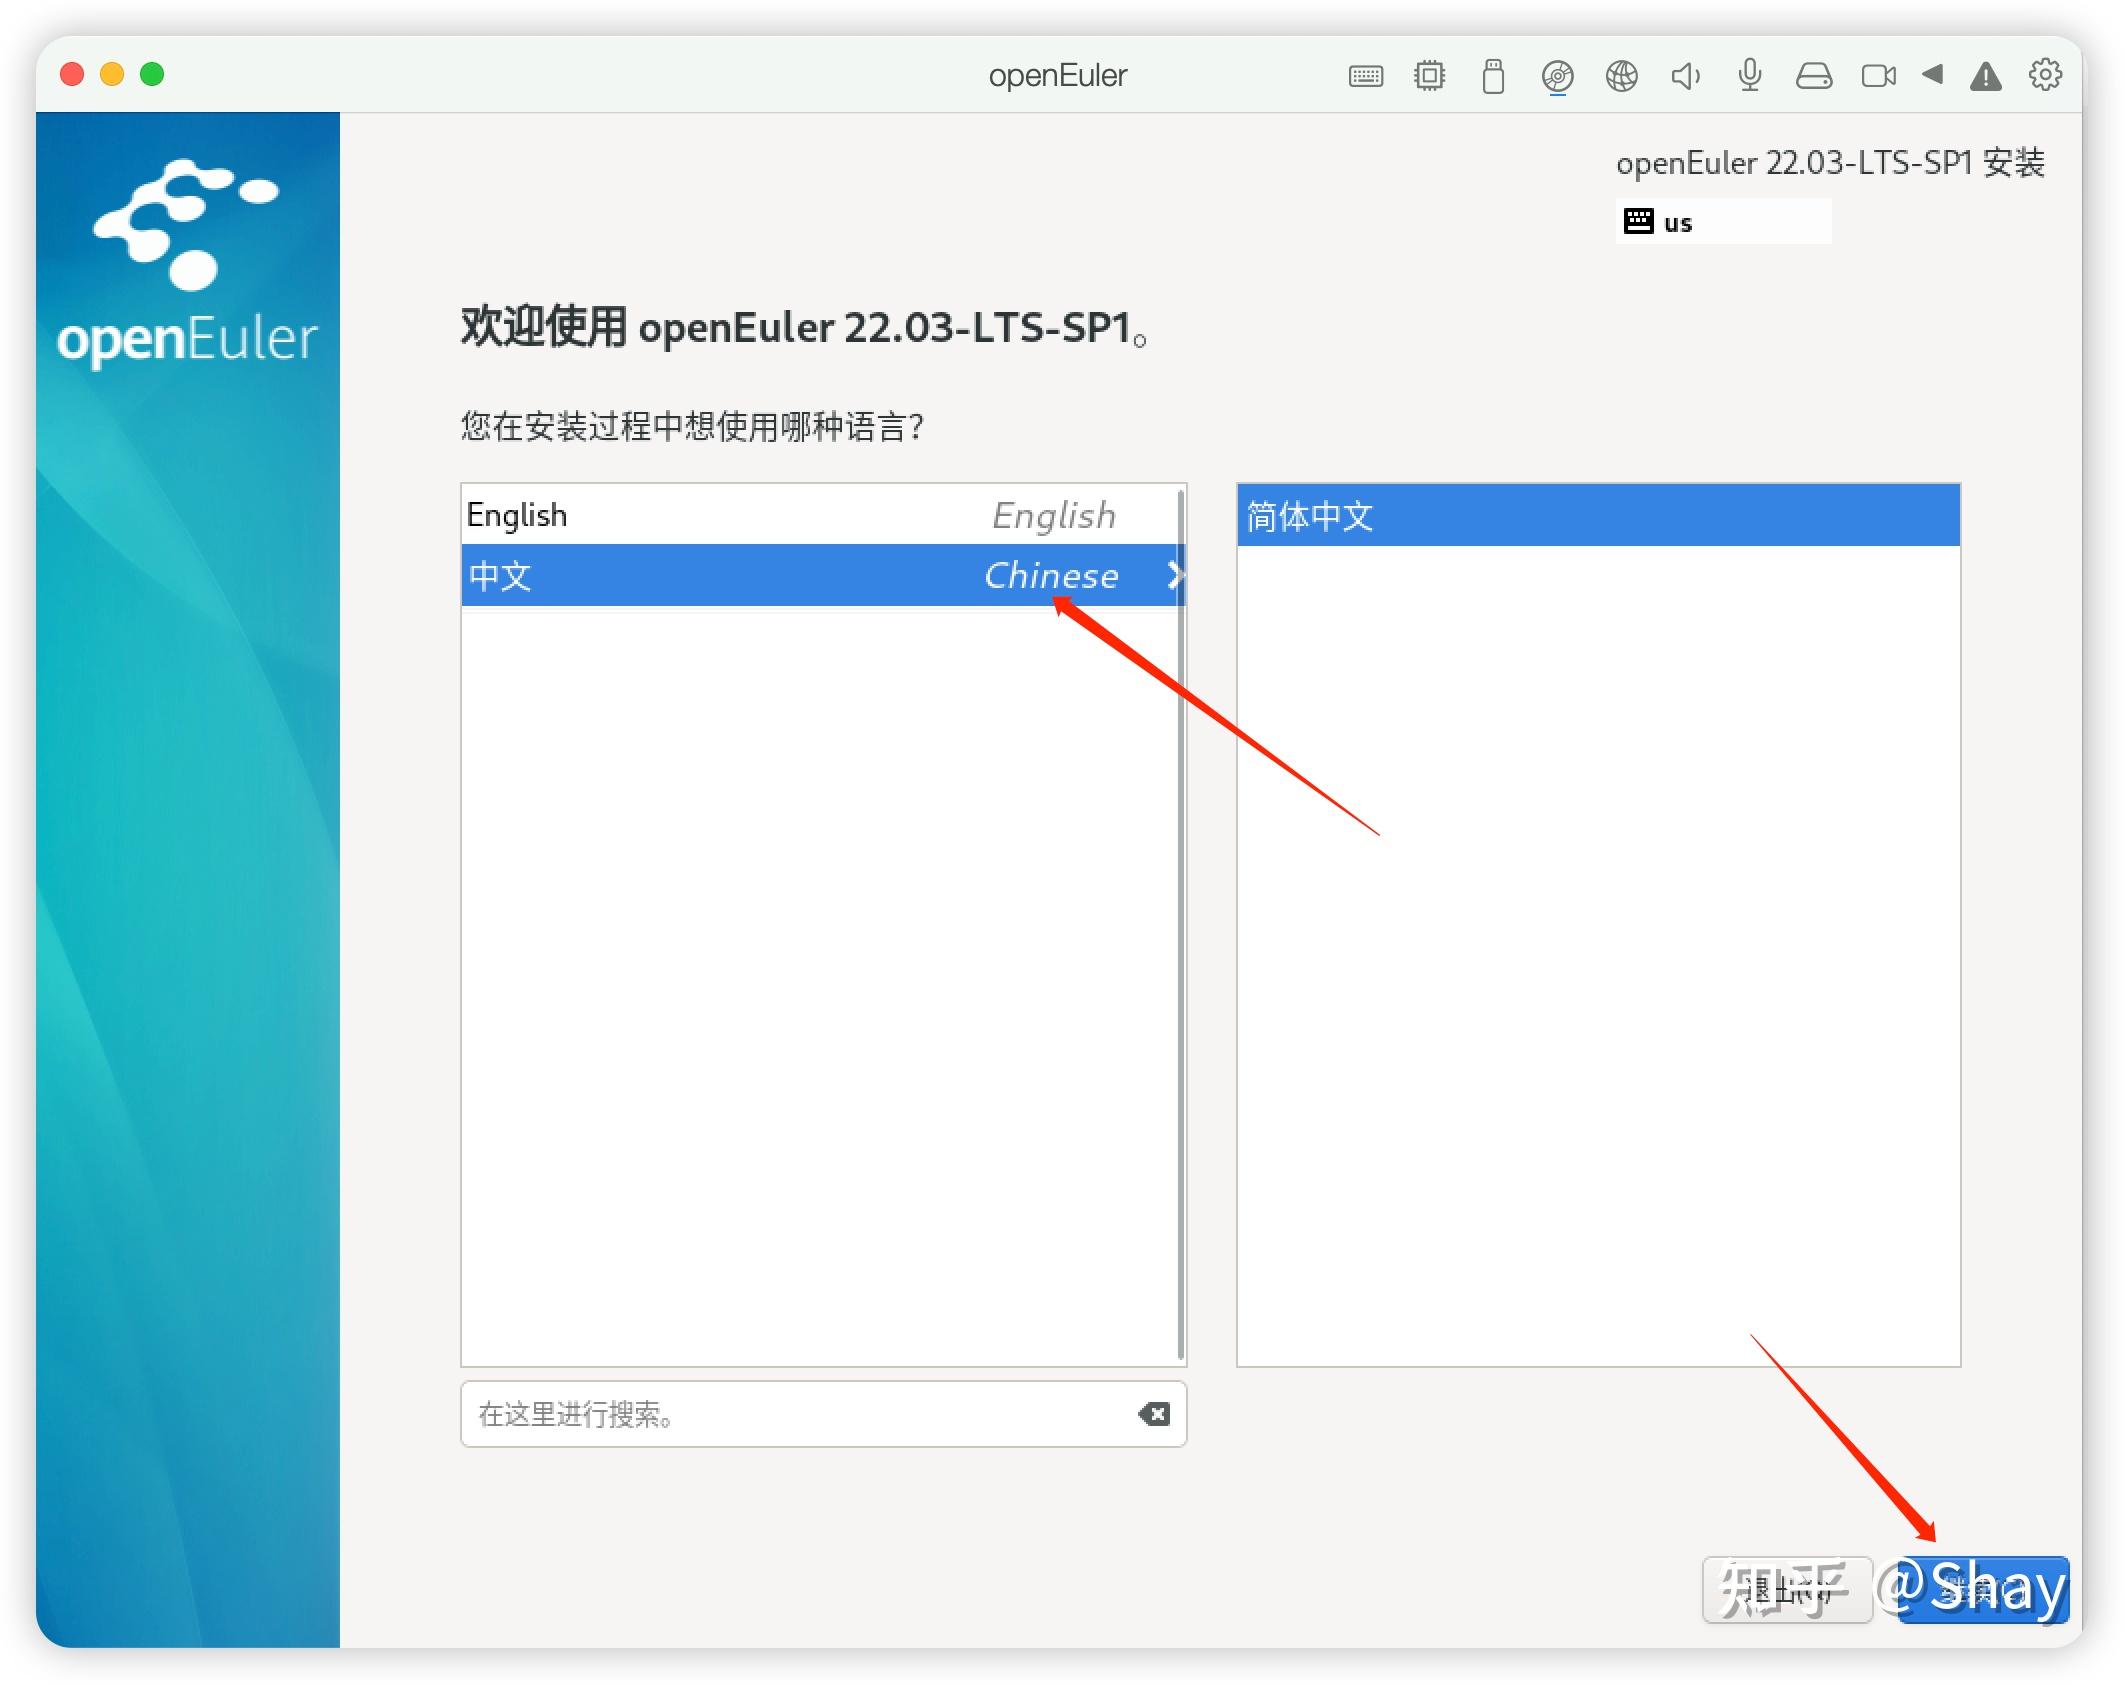Click the blue 继续 continue button

pyautogui.click(x=1982, y=1591)
